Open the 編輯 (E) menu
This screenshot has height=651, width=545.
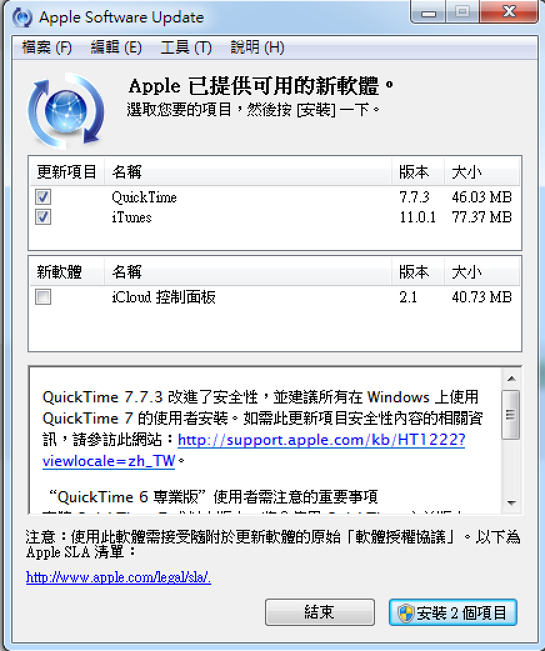coord(116,47)
